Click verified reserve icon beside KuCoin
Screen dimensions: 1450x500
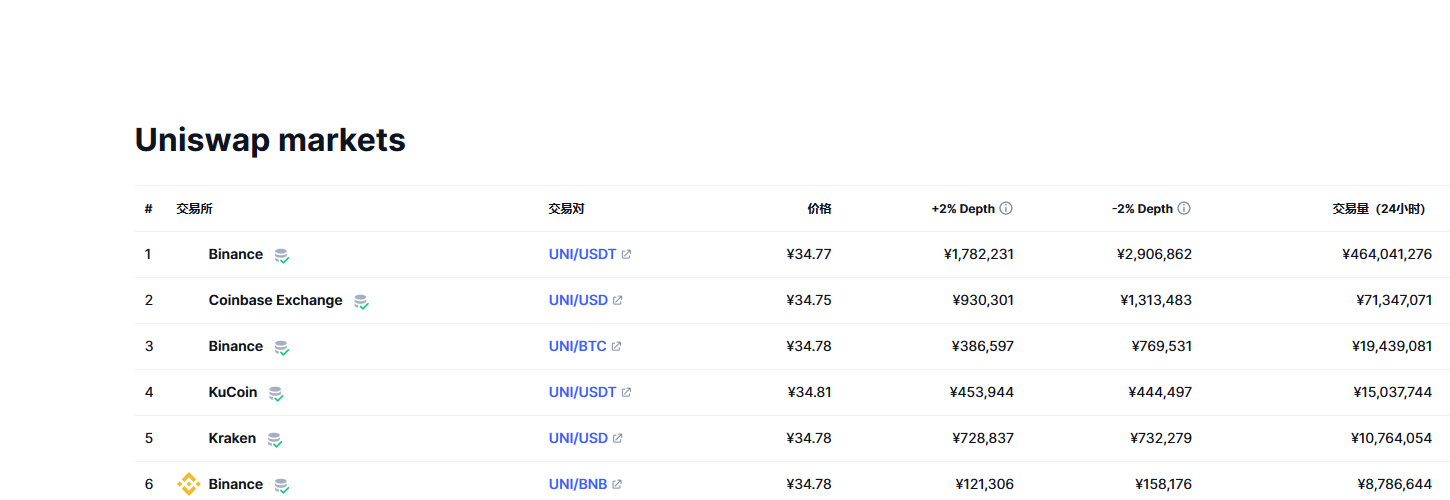pos(276,393)
